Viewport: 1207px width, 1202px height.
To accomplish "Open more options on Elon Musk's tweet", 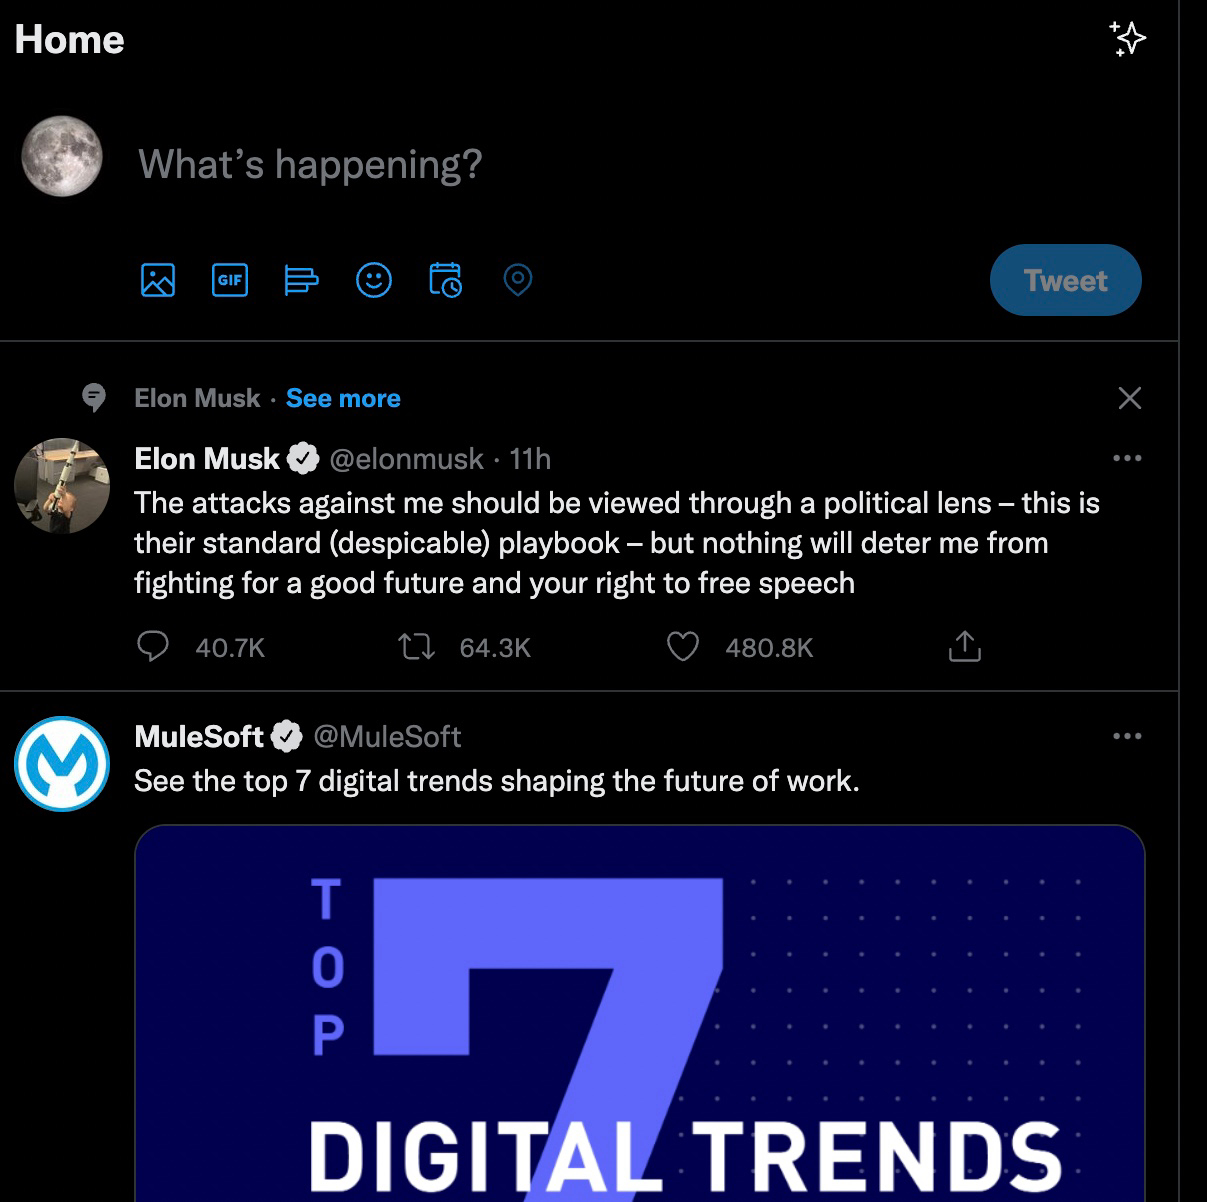I will (x=1127, y=458).
